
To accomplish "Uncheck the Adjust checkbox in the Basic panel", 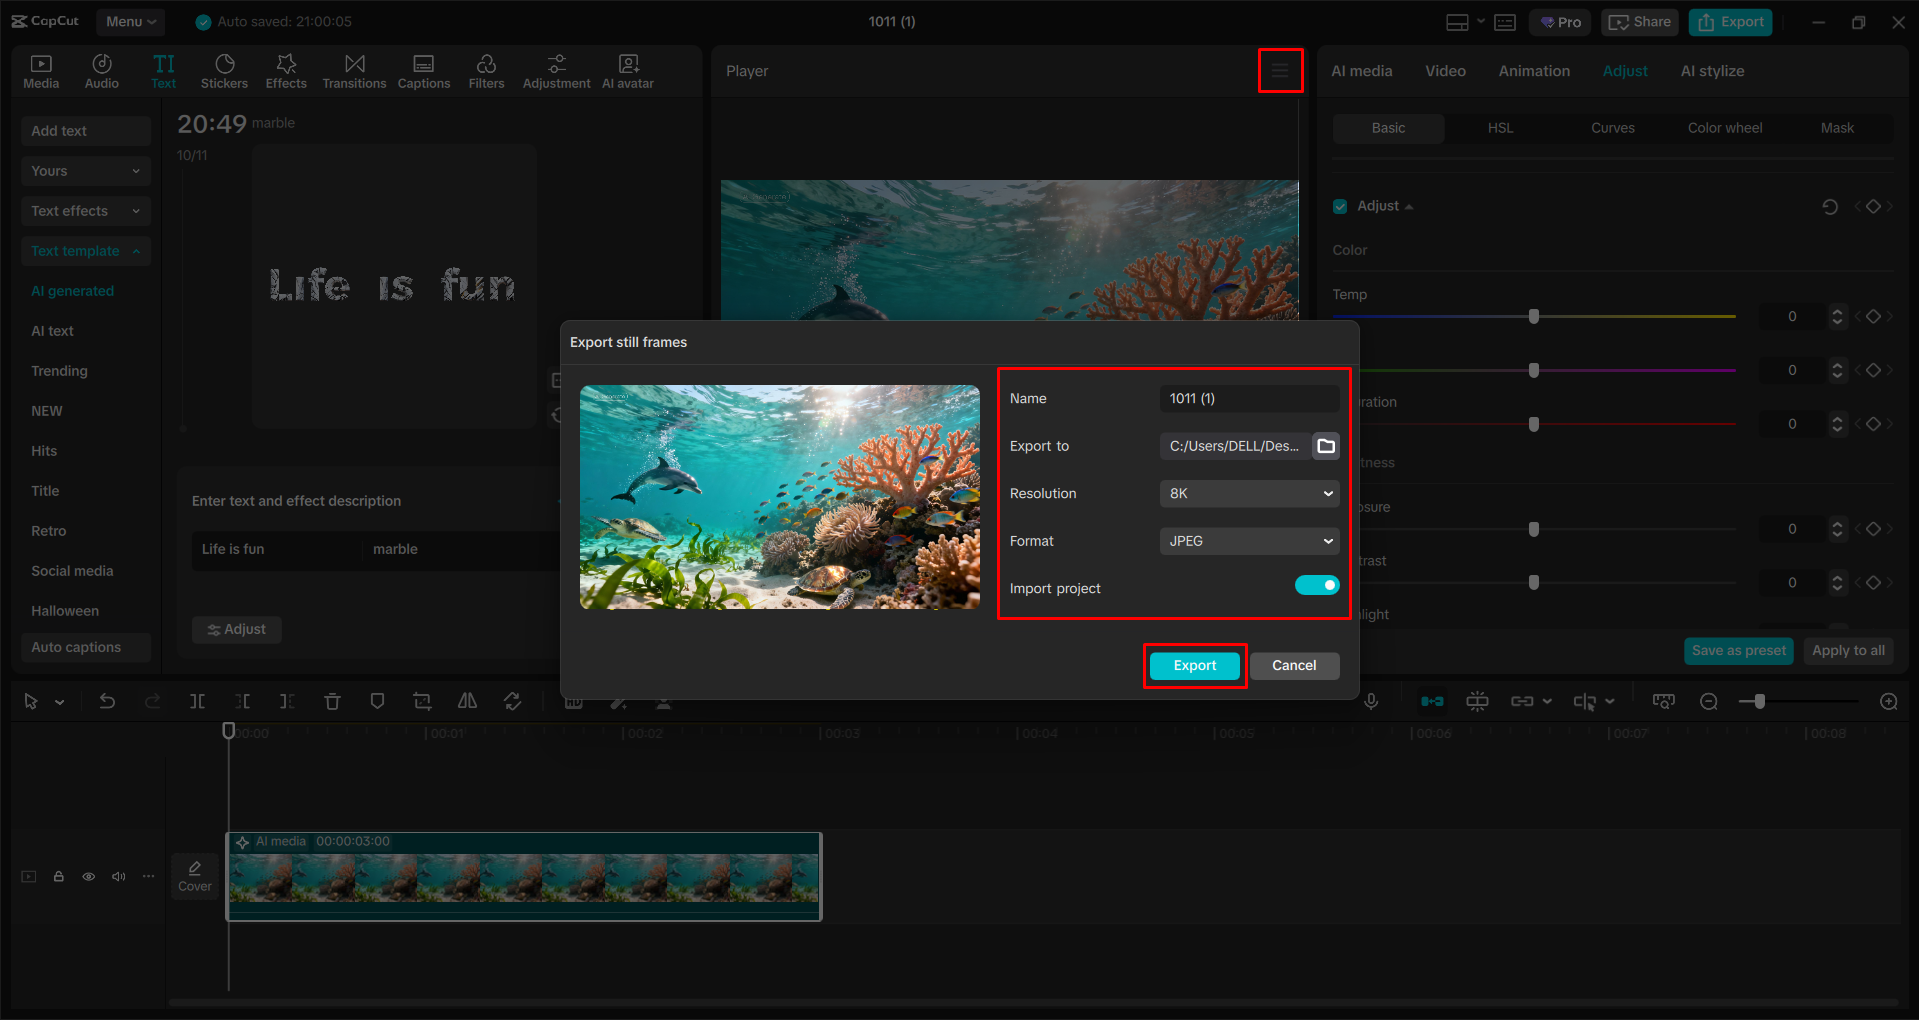I will tap(1340, 206).
